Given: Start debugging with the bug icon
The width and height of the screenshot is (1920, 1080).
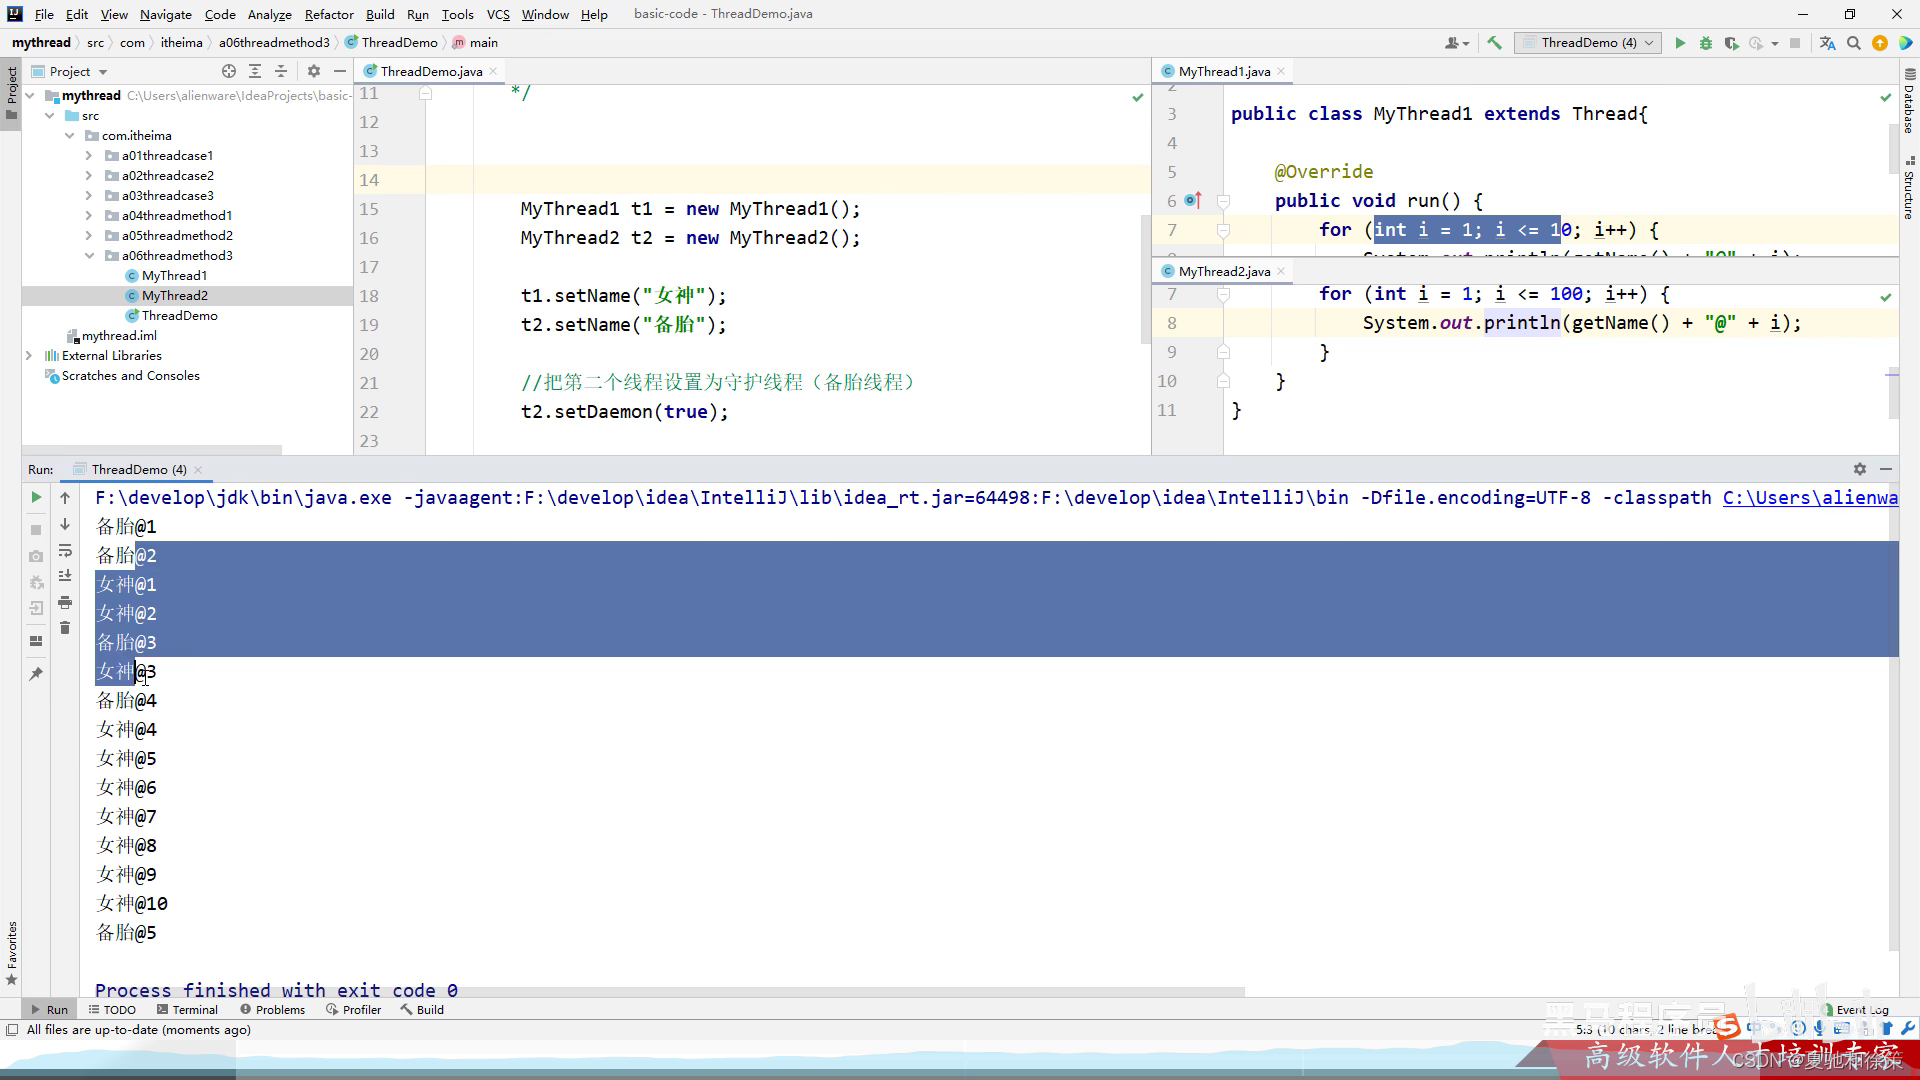Looking at the screenshot, I should [1706, 43].
